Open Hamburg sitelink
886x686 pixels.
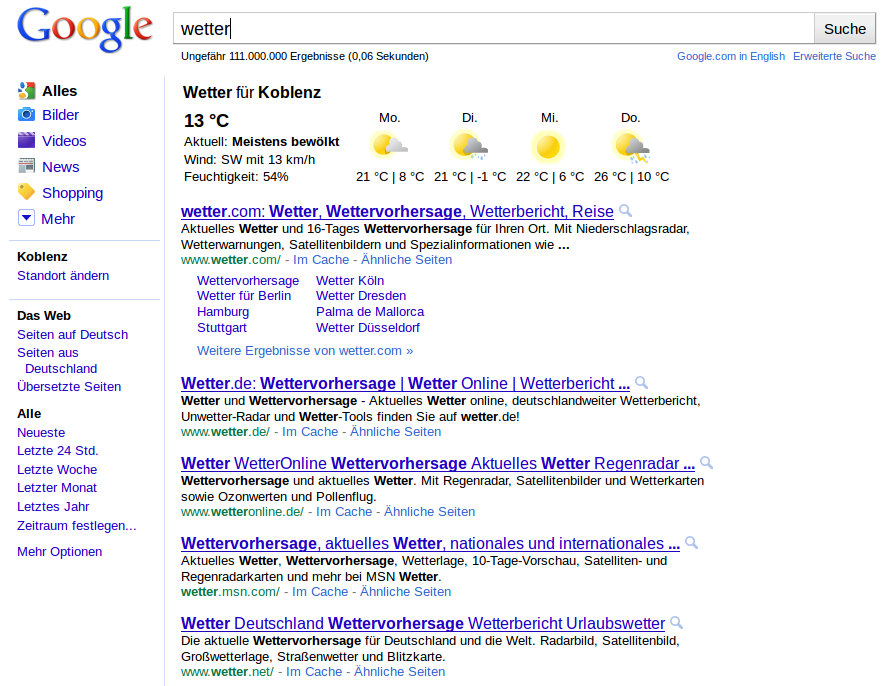(223, 312)
